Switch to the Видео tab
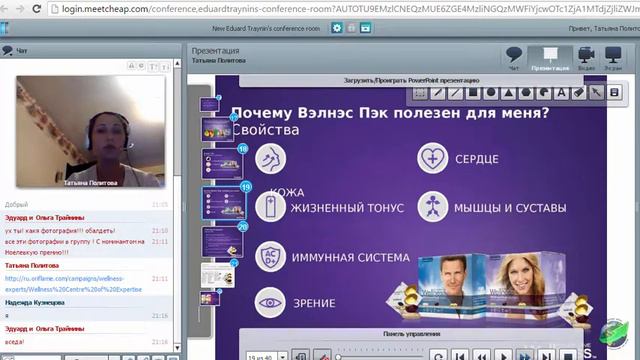This screenshot has width=640, height=360. (587, 58)
